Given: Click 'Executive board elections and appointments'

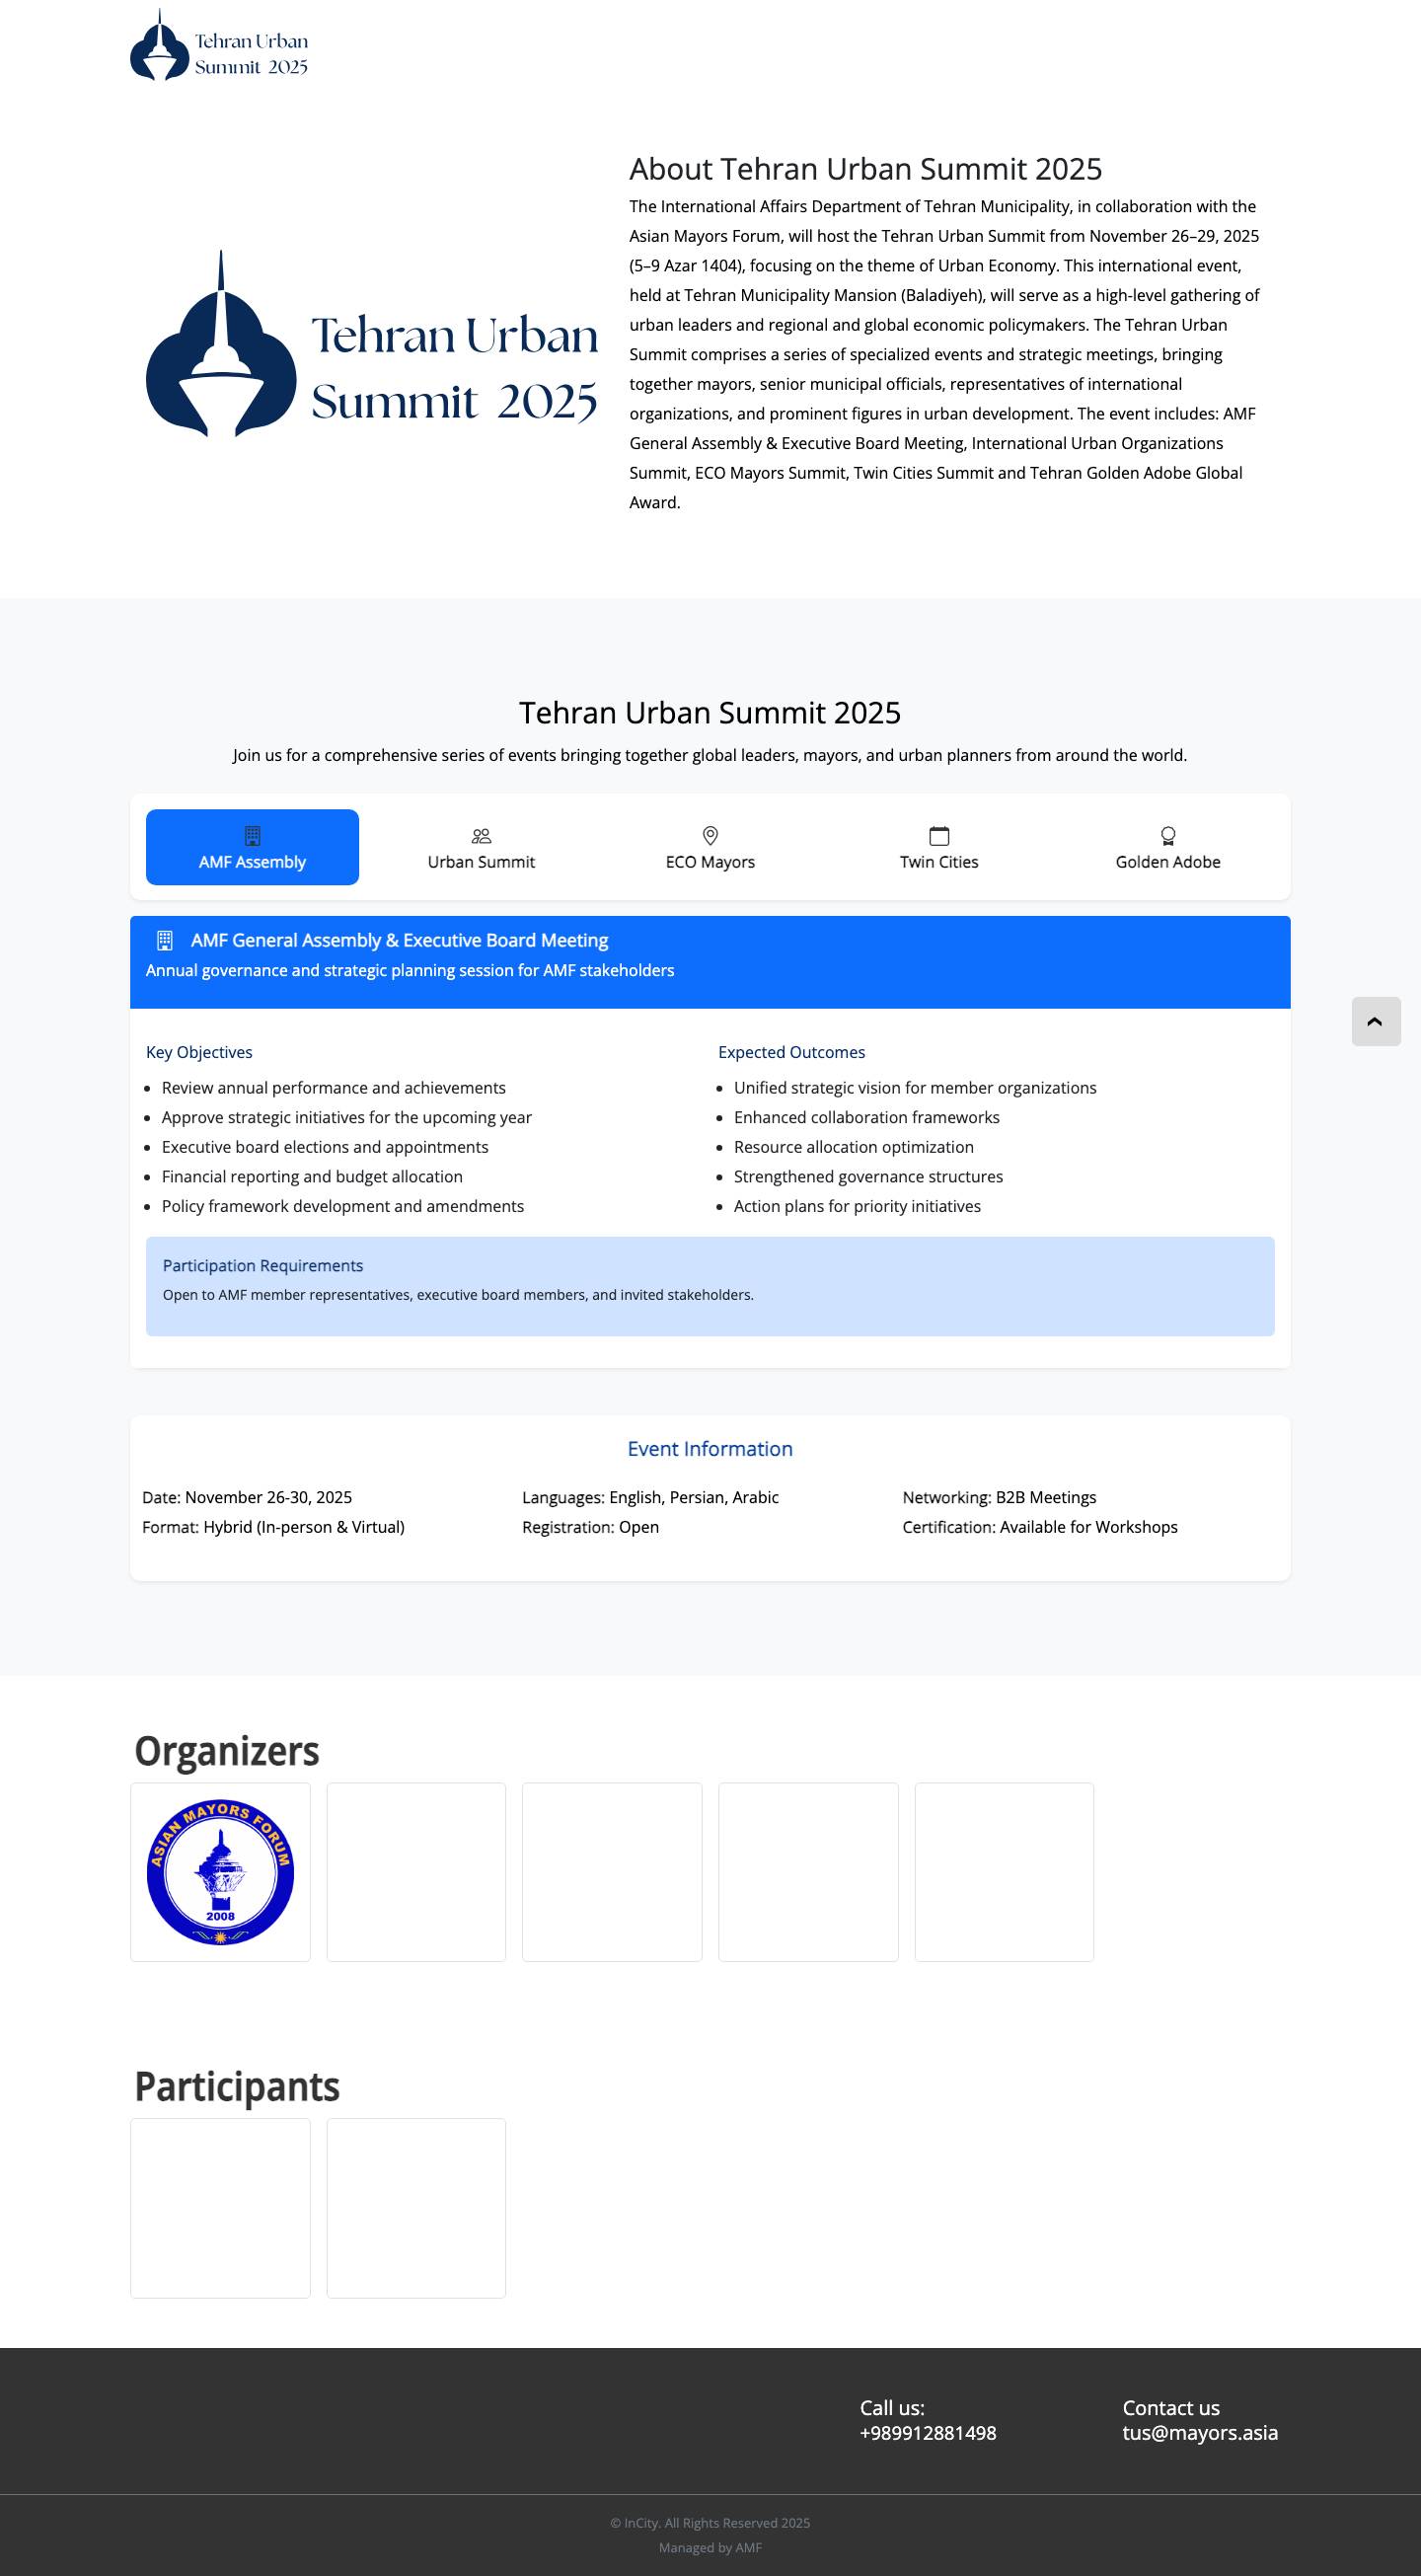Looking at the screenshot, I should (325, 1147).
